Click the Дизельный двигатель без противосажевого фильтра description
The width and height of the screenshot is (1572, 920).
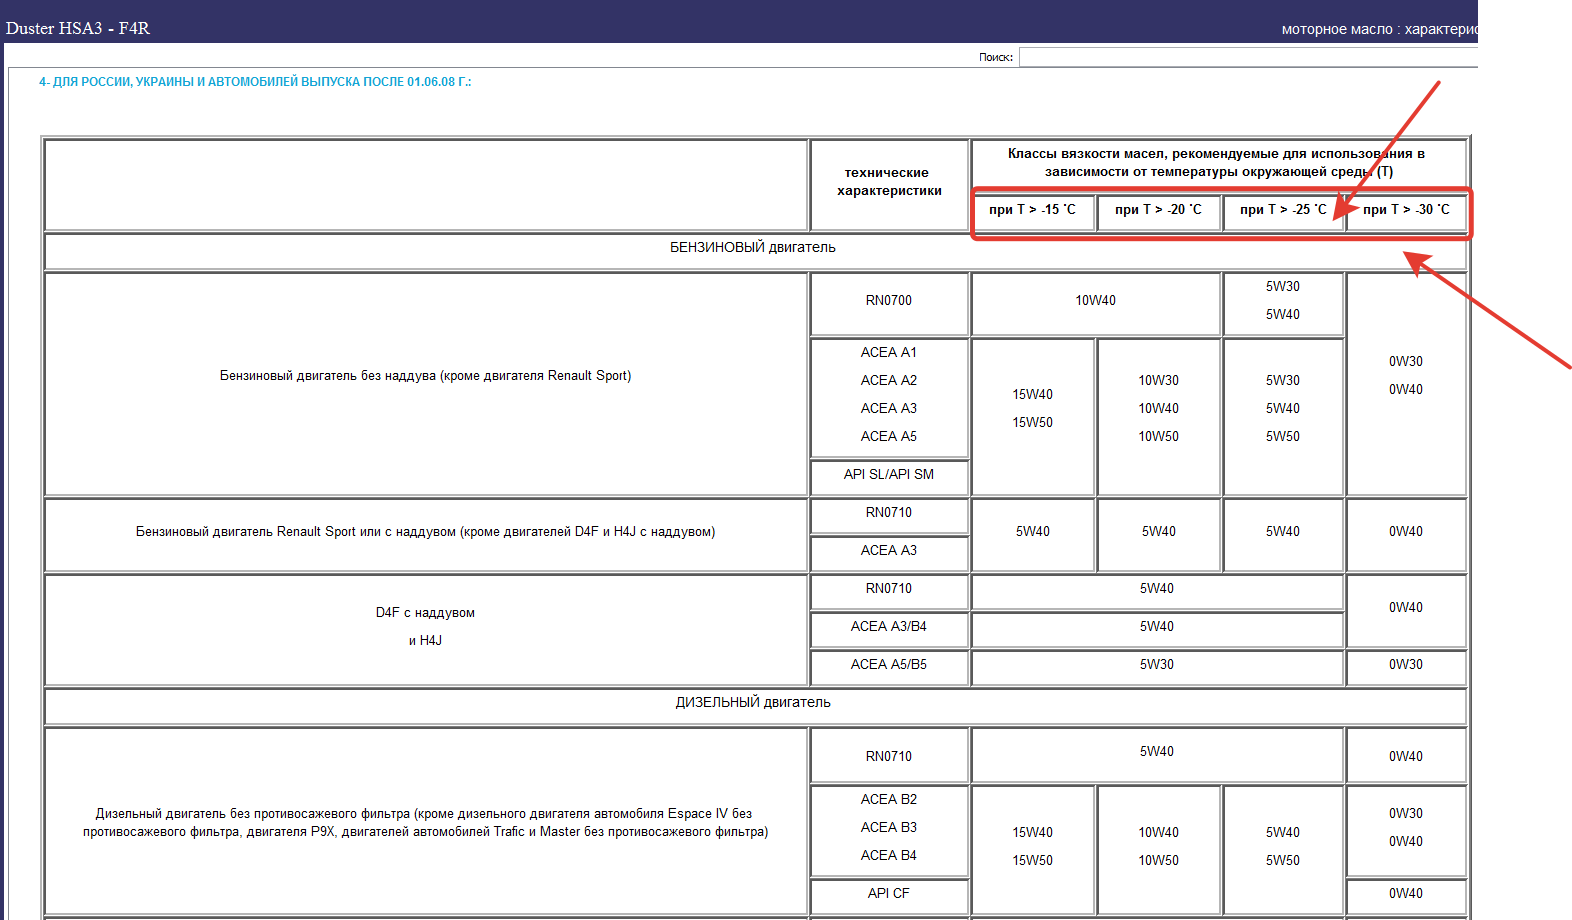point(425,822)
